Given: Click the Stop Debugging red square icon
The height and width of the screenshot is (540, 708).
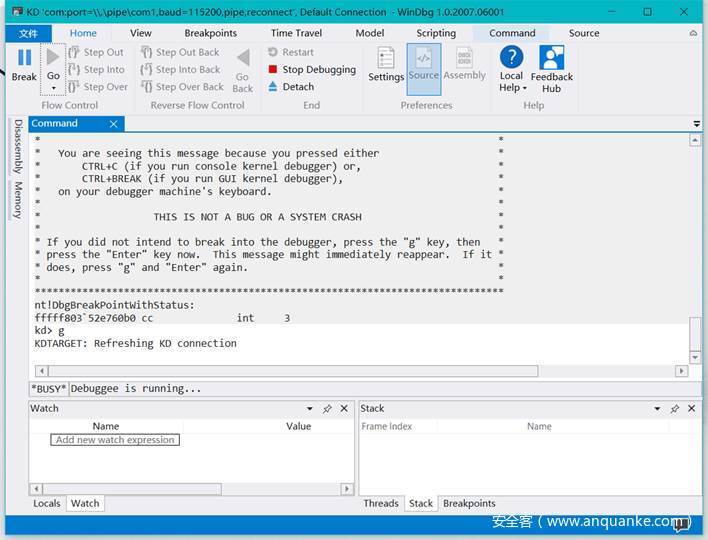Looking at the screenshot, I should click(x=273, y=70).
